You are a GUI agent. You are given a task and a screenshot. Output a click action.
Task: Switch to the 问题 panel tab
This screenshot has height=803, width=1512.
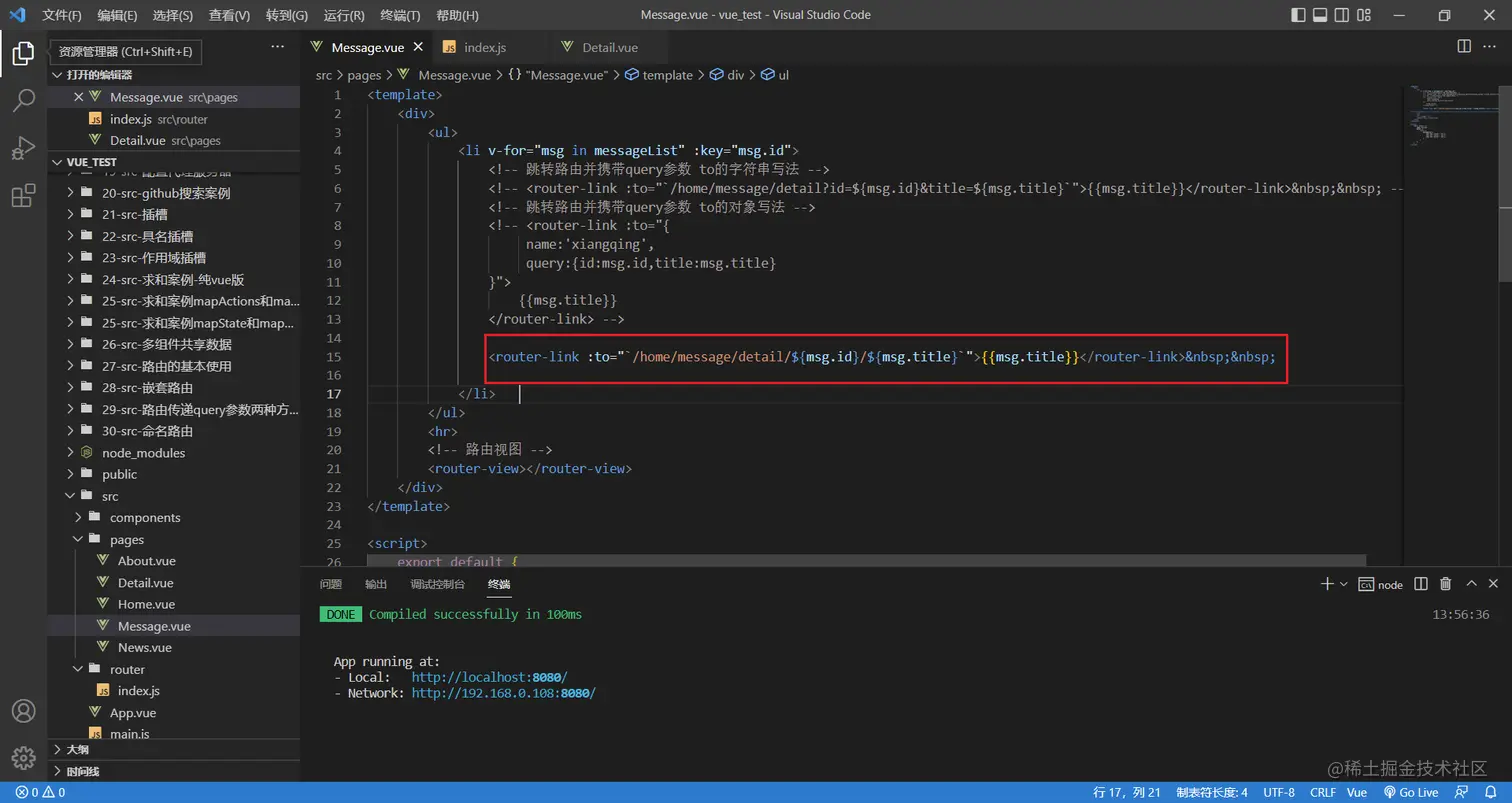pos(330,584)
